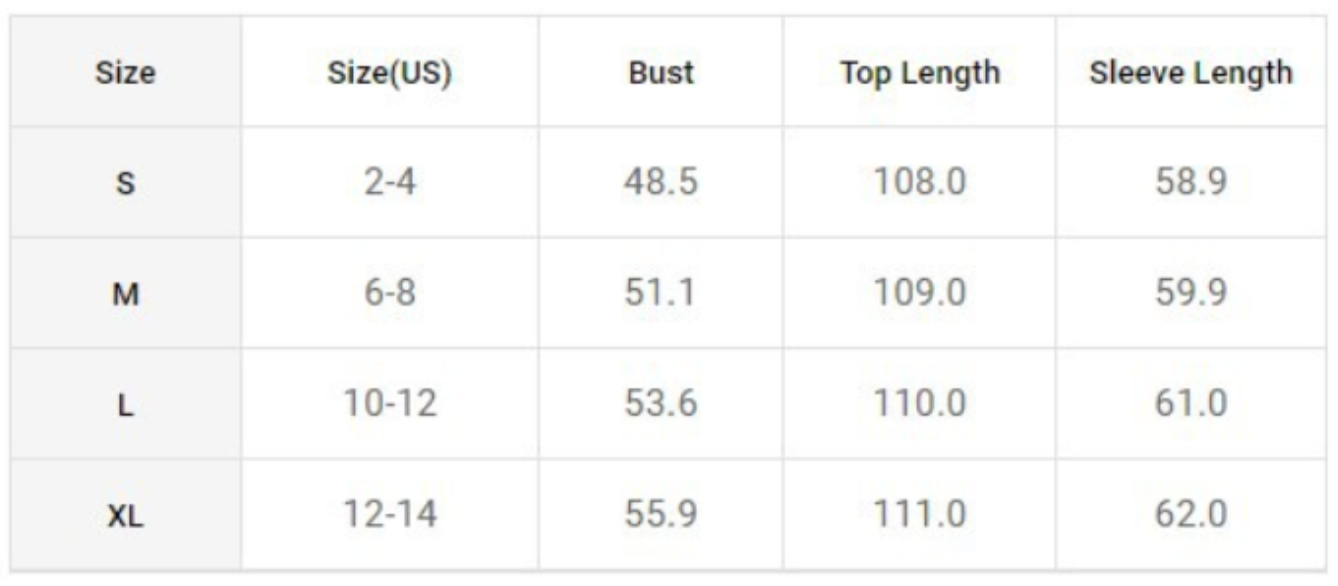Select the S size row label
Viewport: 1338px width, 586px height.
[x=126, y=184]
